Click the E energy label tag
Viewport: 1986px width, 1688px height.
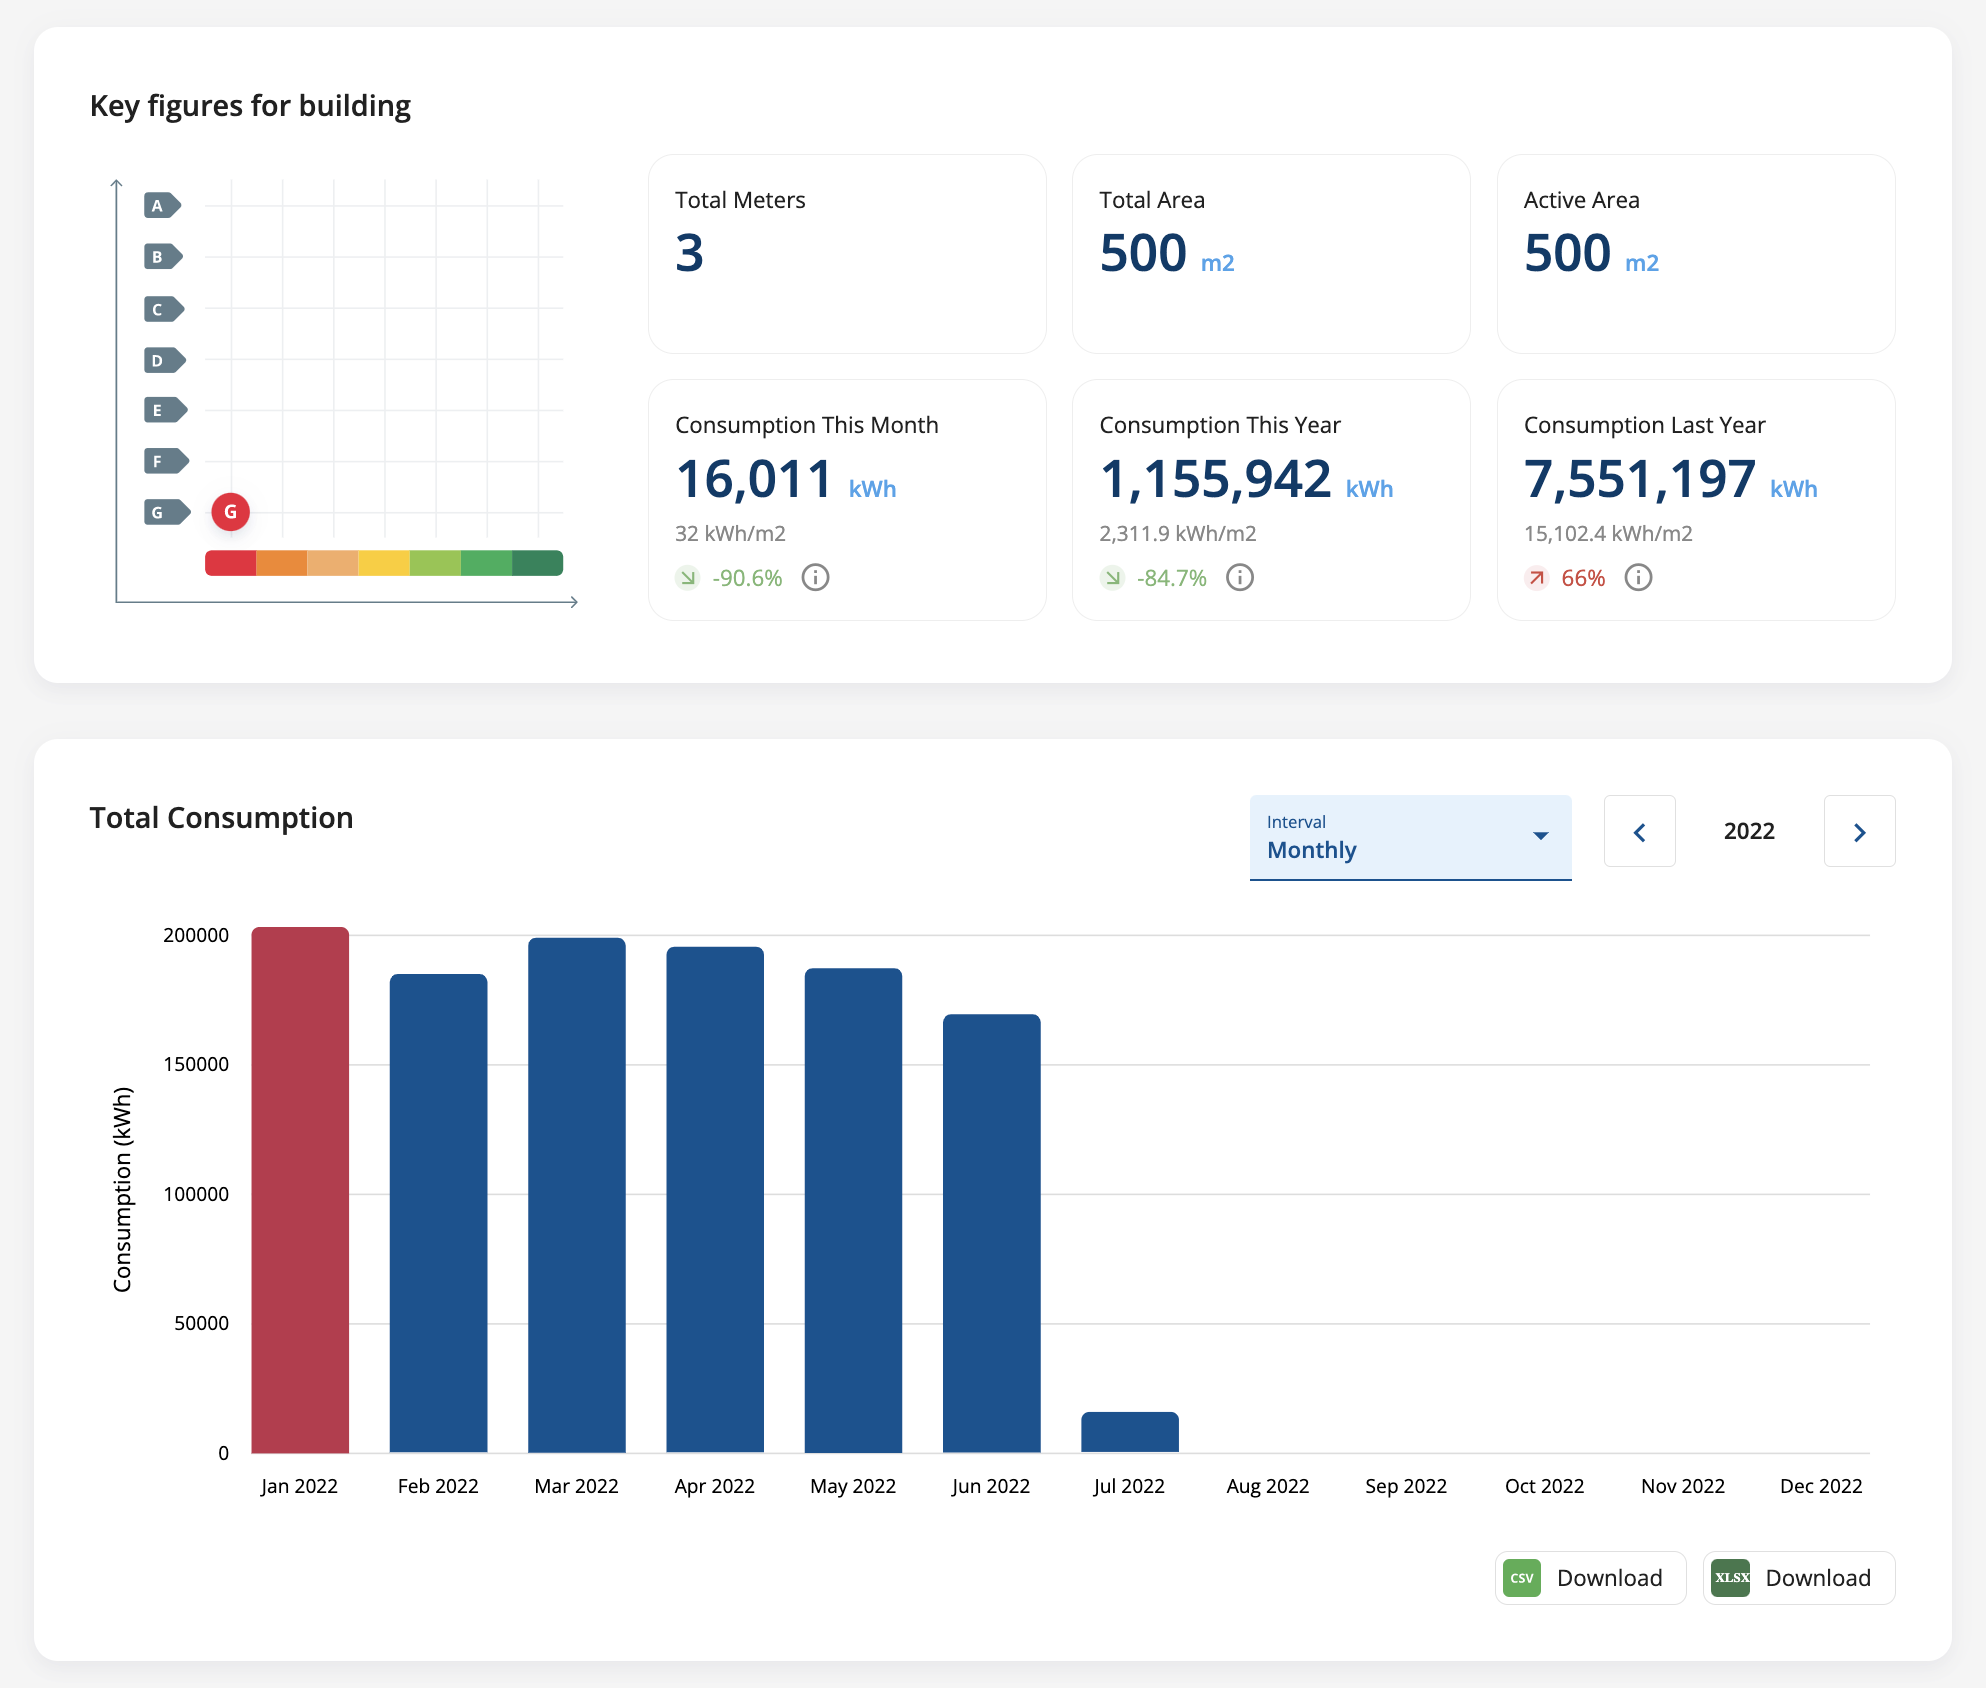[x=166, y=410]
